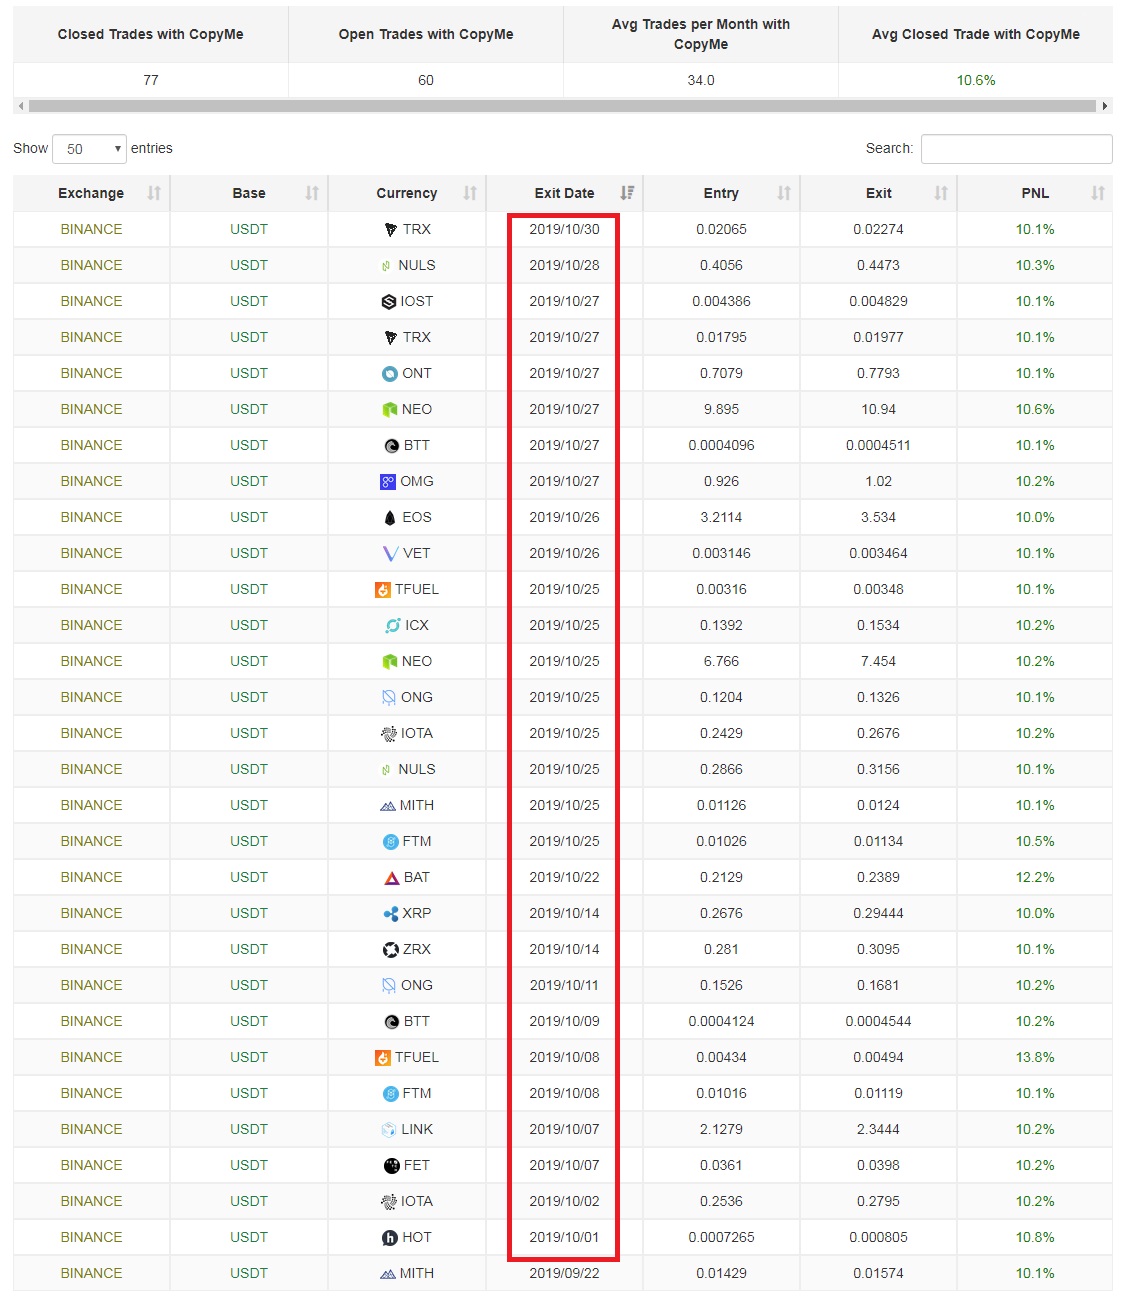1126x1308 pixels.
Task: Click the Exit Date column header label
Action: coord(564,193)
